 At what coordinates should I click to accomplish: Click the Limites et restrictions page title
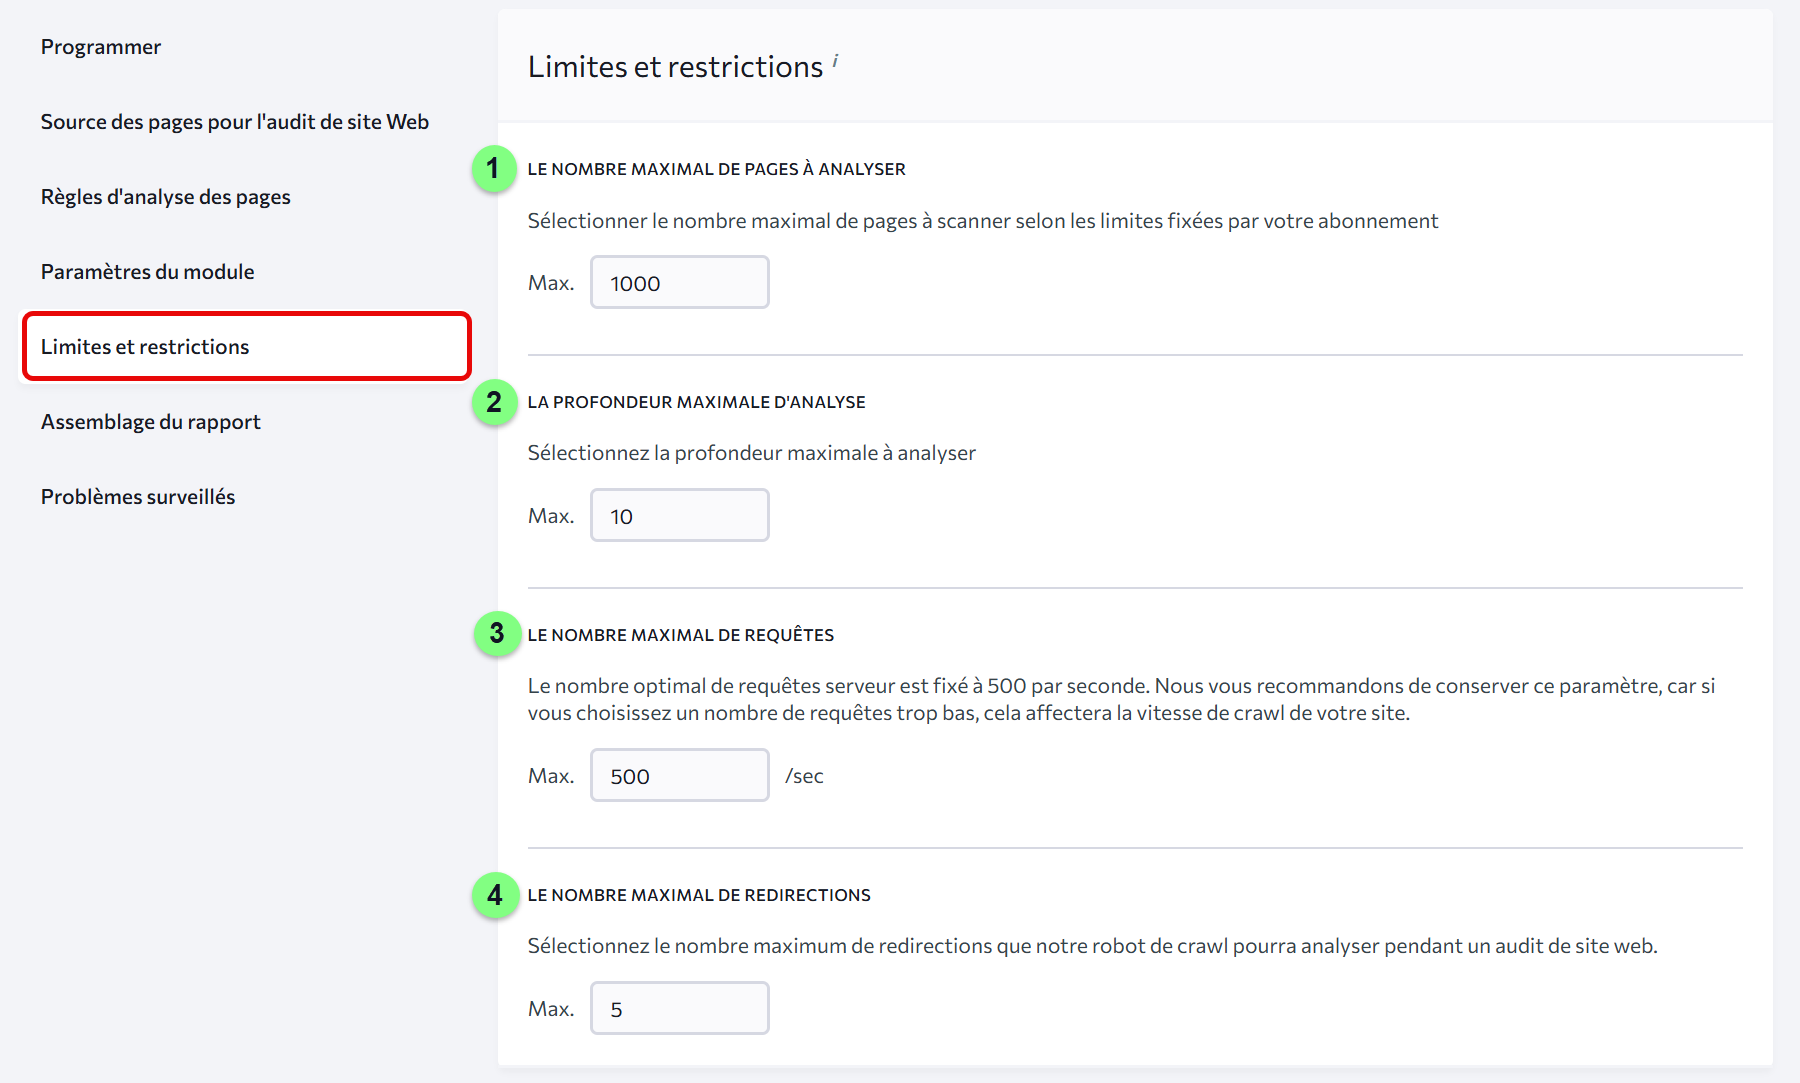[x=675, y=66]
